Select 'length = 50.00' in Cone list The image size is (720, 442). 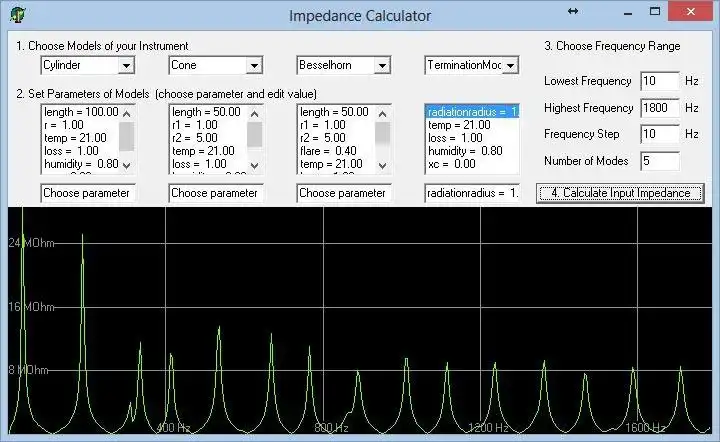point(209,112)
